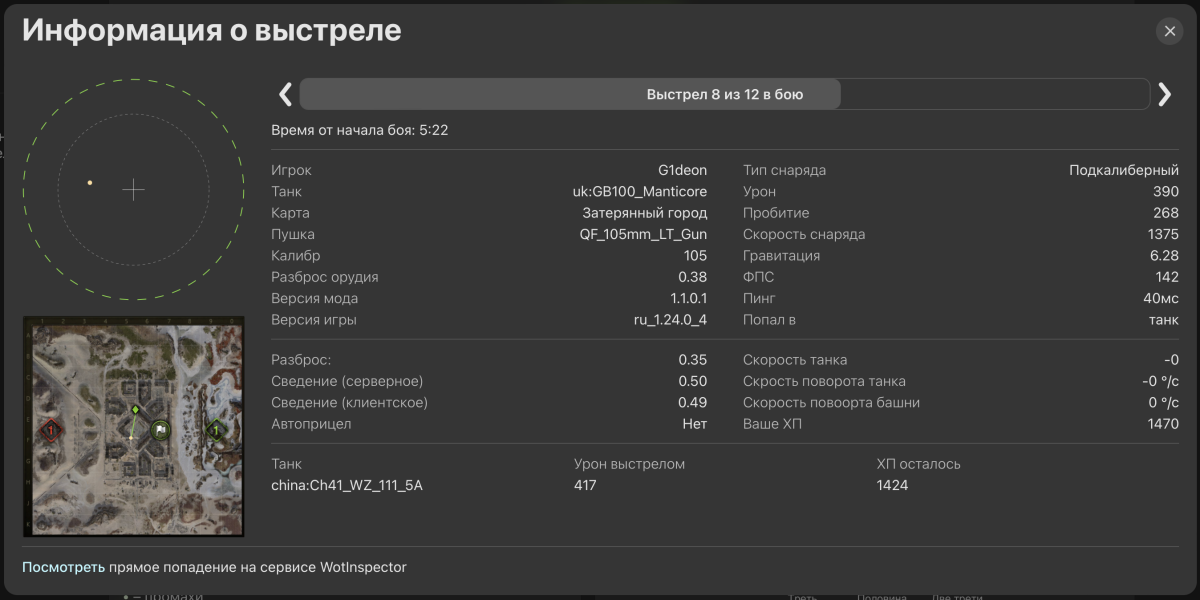Click the gun name QF_105mm_LT_Gun

[x=643, y=234]
